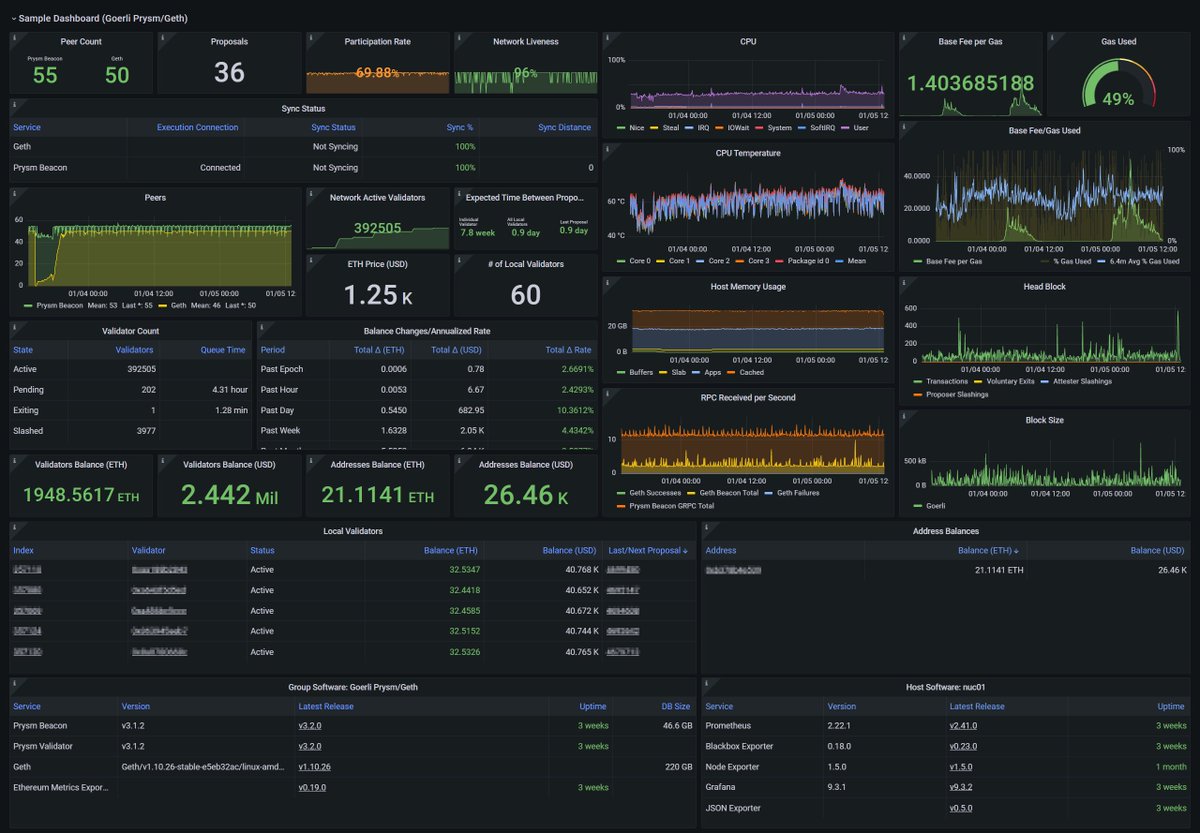1200x833 pixels.
Task: Click the Validators column header in Validator Count
Action: 134,350
